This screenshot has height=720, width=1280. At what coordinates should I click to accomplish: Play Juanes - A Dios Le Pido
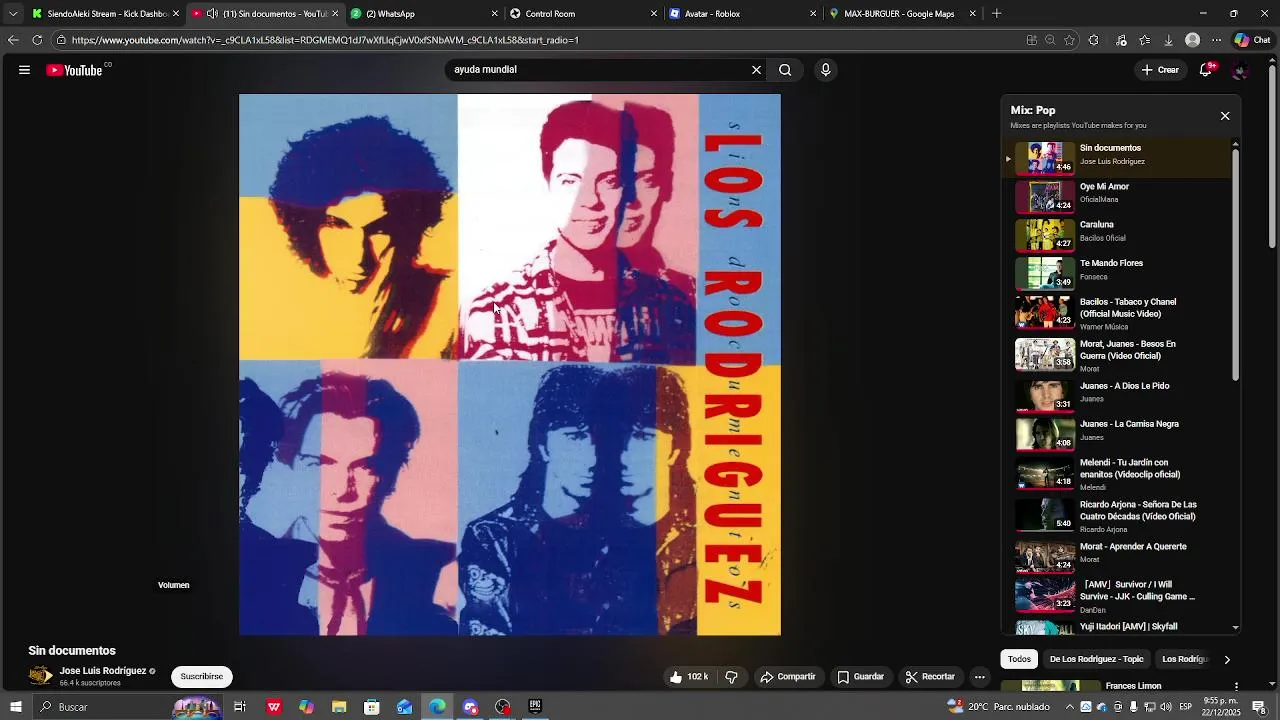click(1118, 395)
